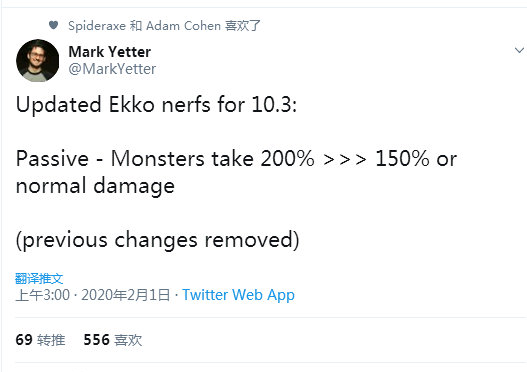This screenshot has height=372, width=527.
Task: Open the Mark Yetter display name
Action: click(110, 52)
